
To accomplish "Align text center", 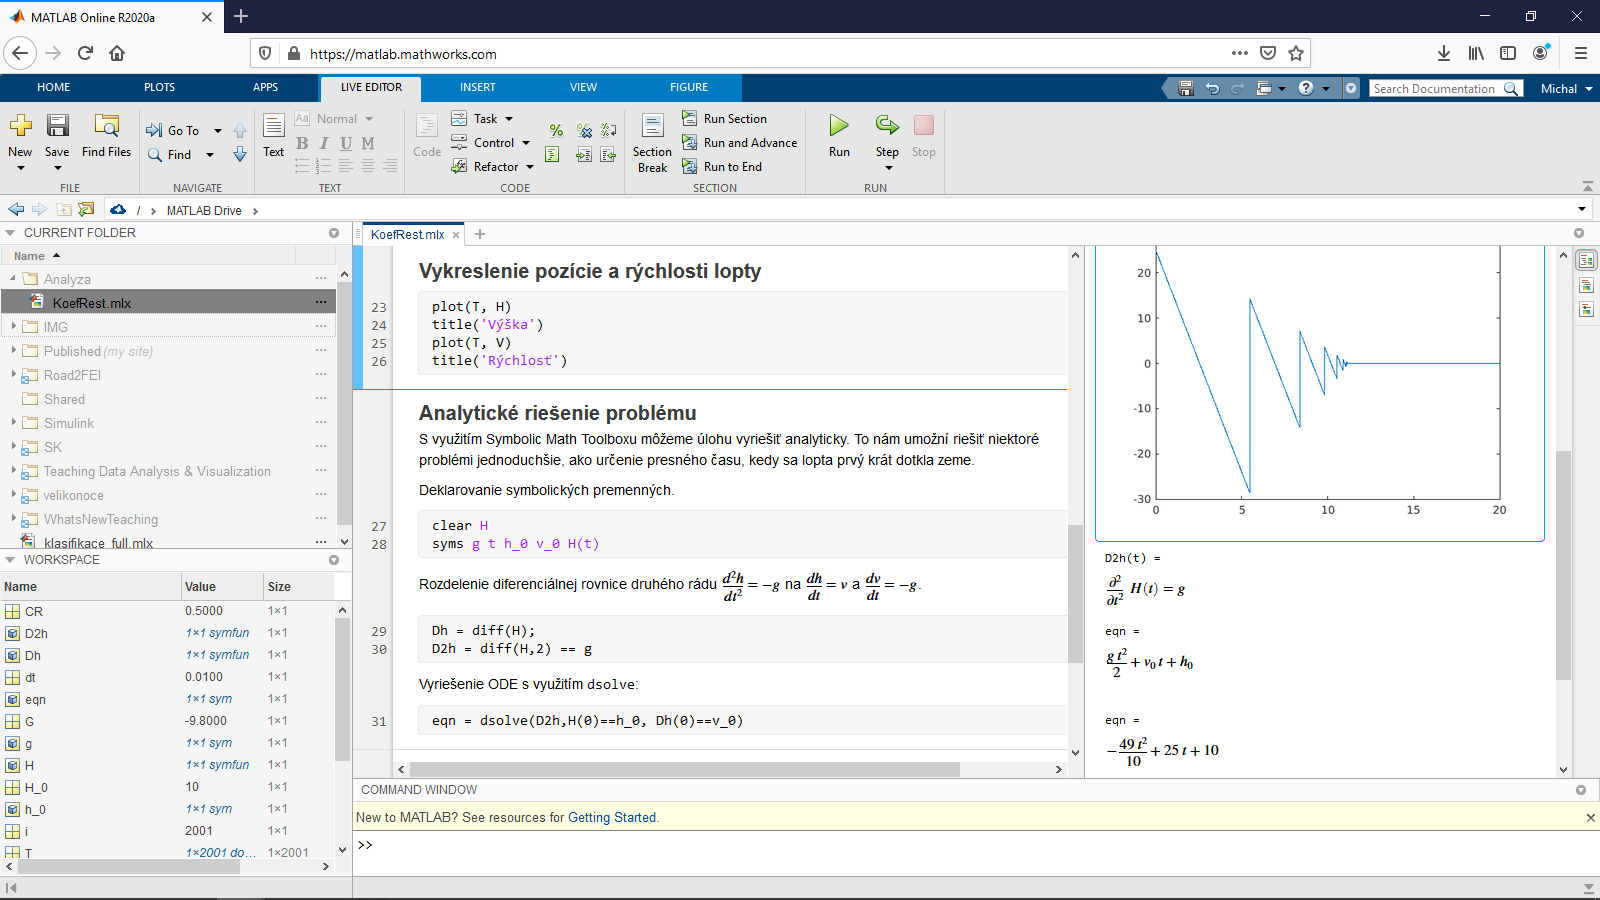I will pyautogui.click(x=368, y=166).
